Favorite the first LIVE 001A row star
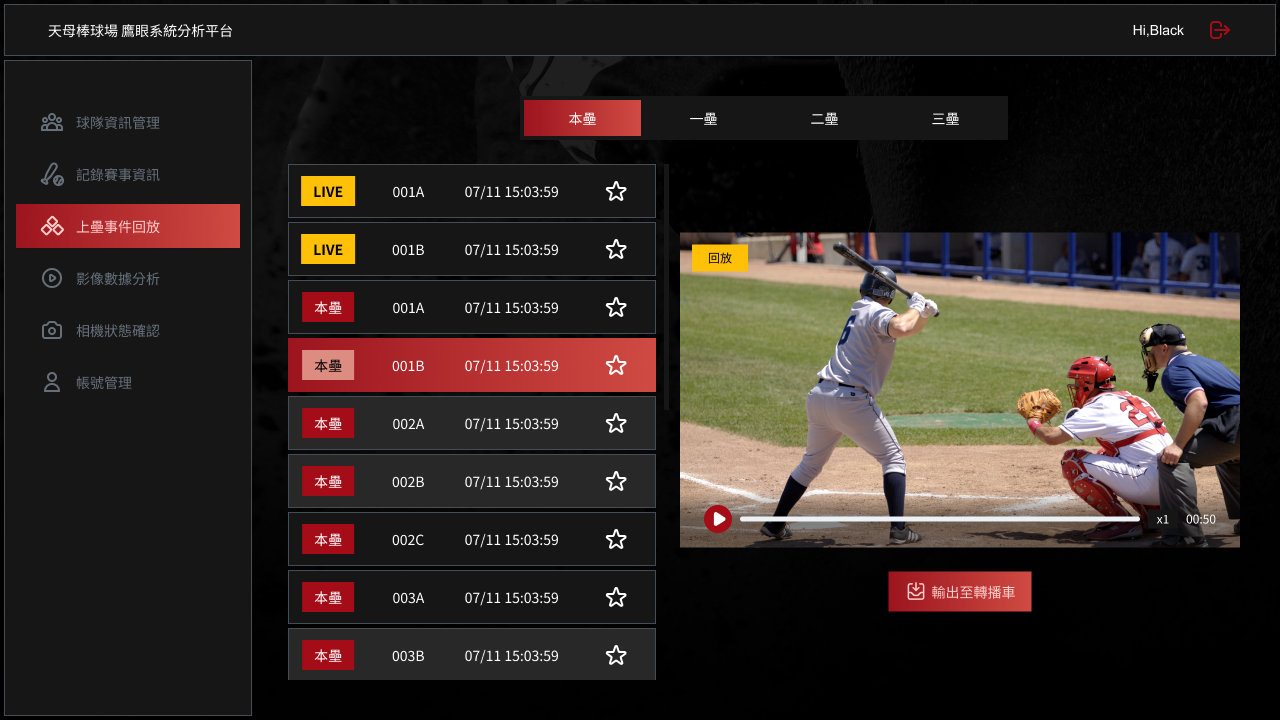 pos(616,192)
